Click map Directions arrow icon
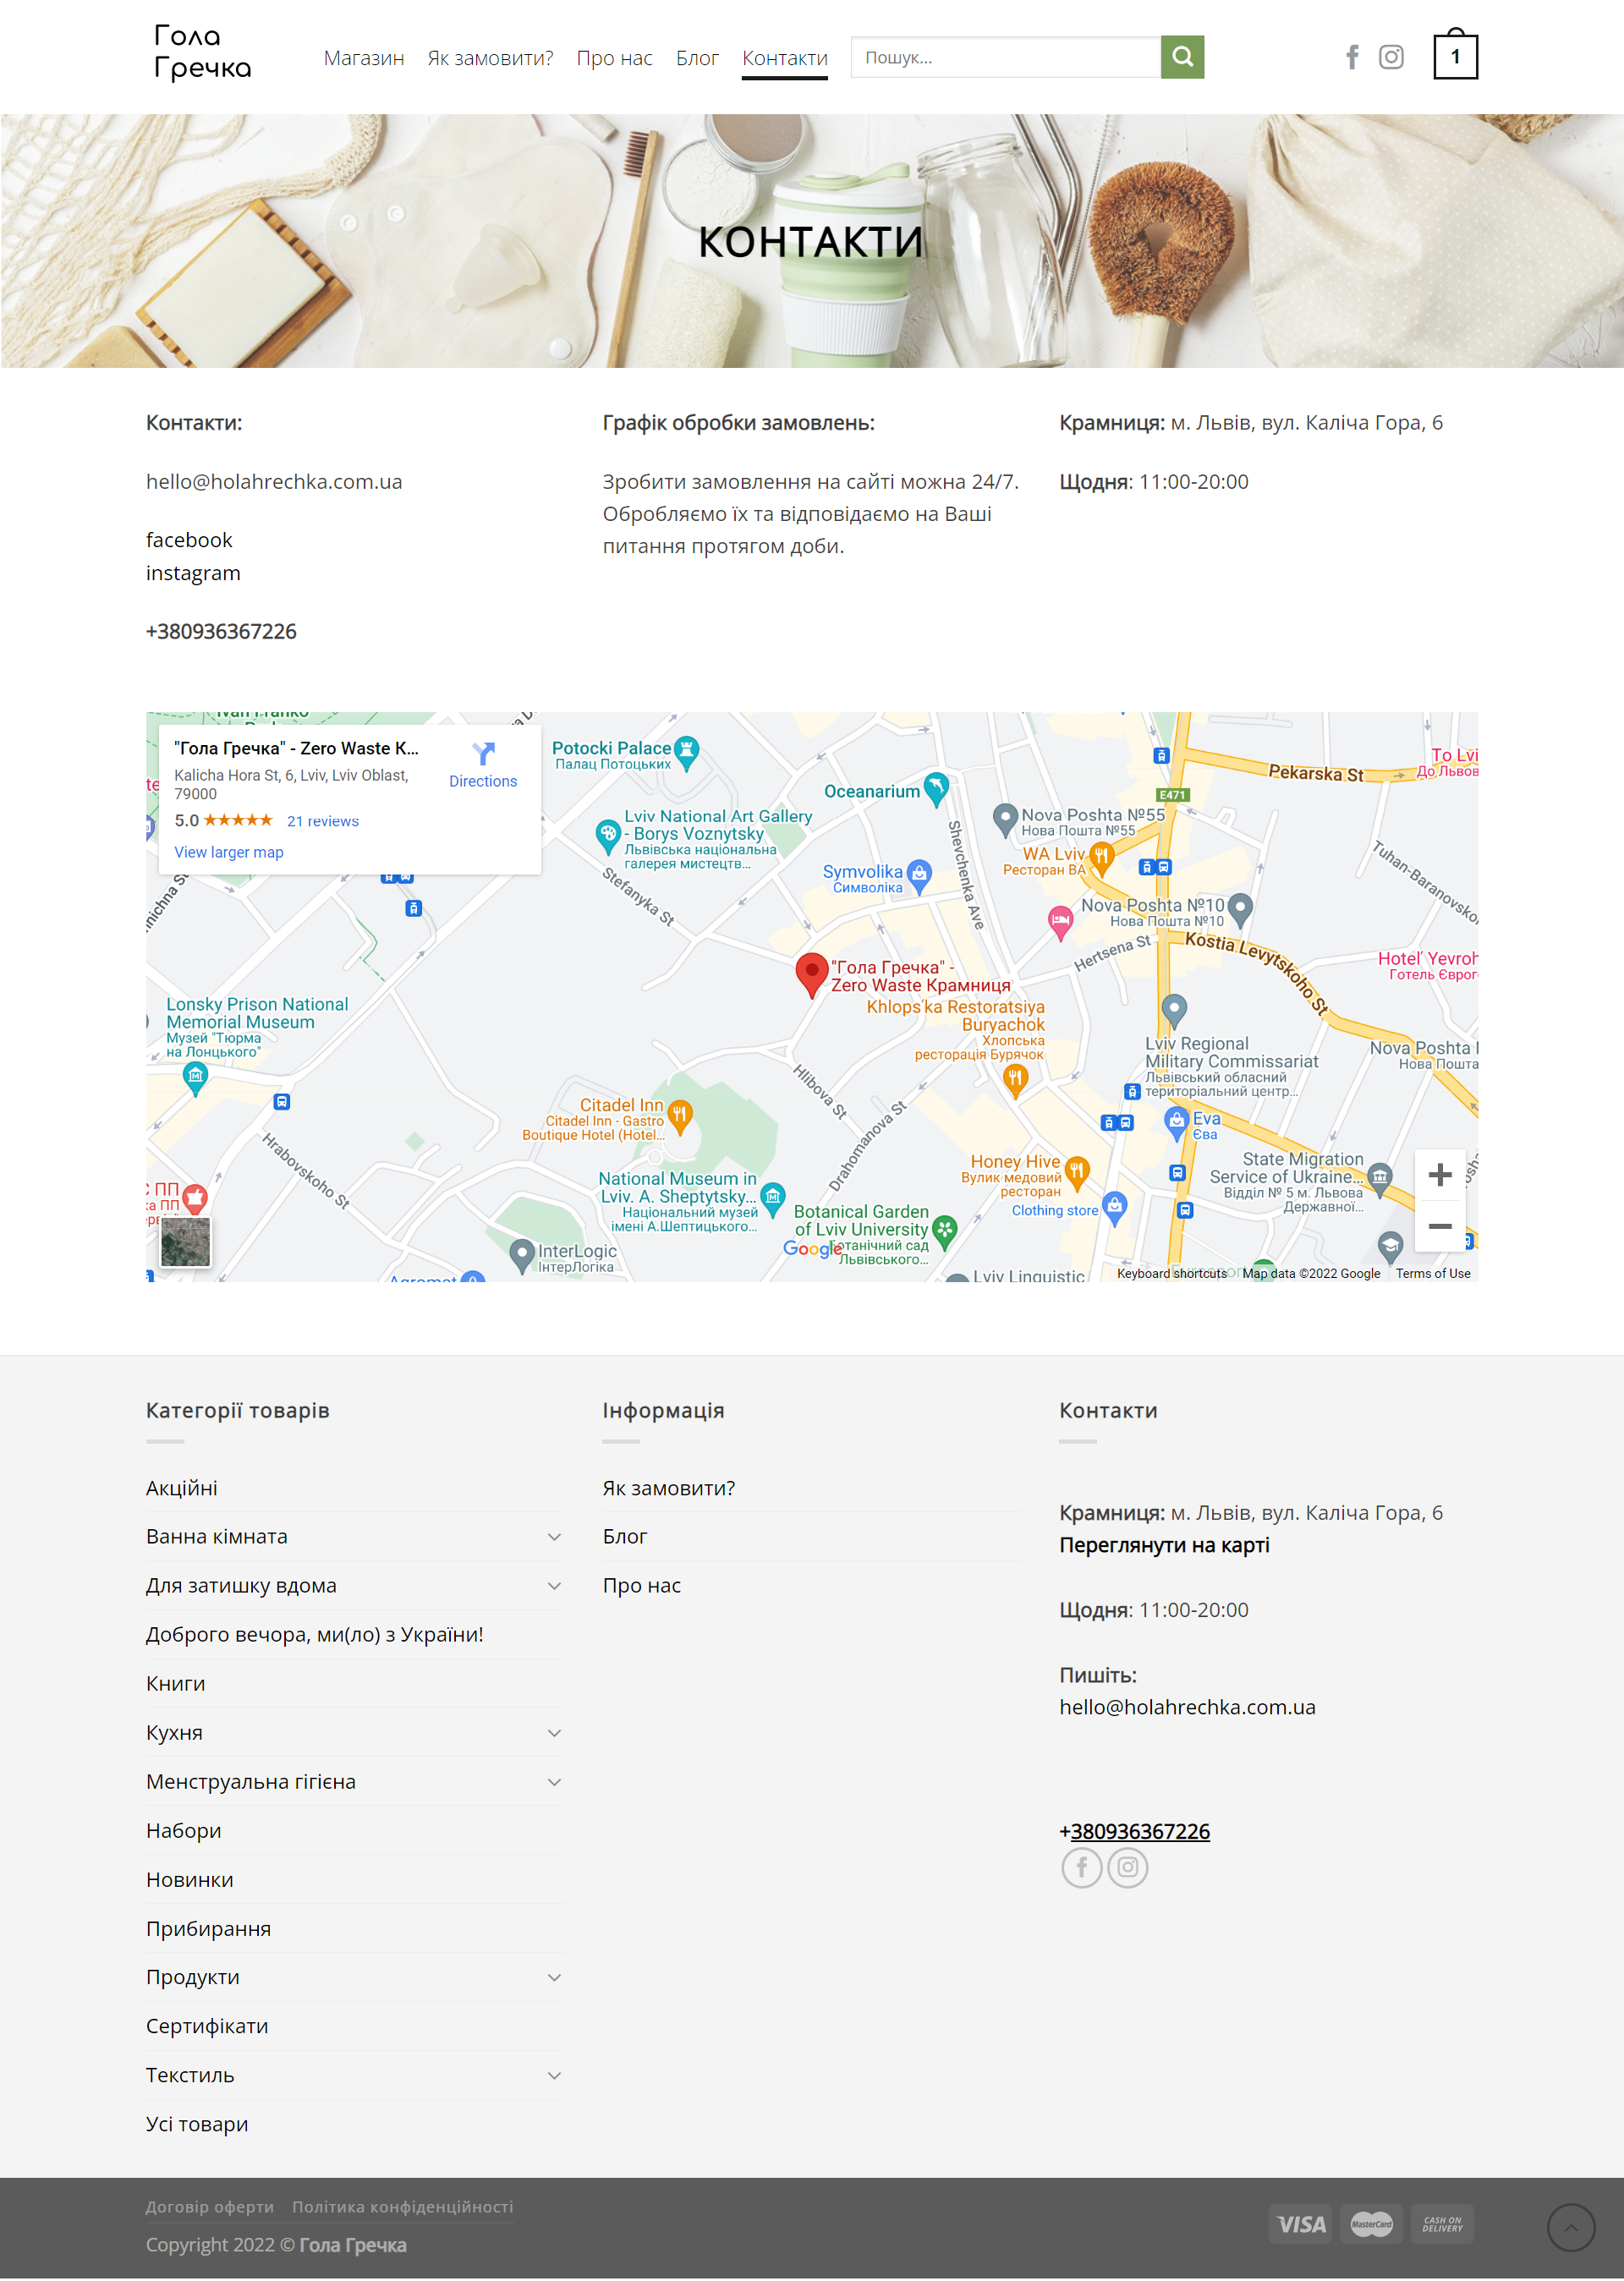The image size is (1624, 2281). tap(483, 753)
